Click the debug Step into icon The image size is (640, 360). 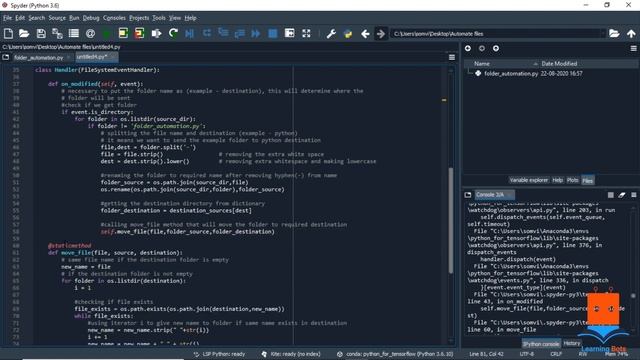223,33
